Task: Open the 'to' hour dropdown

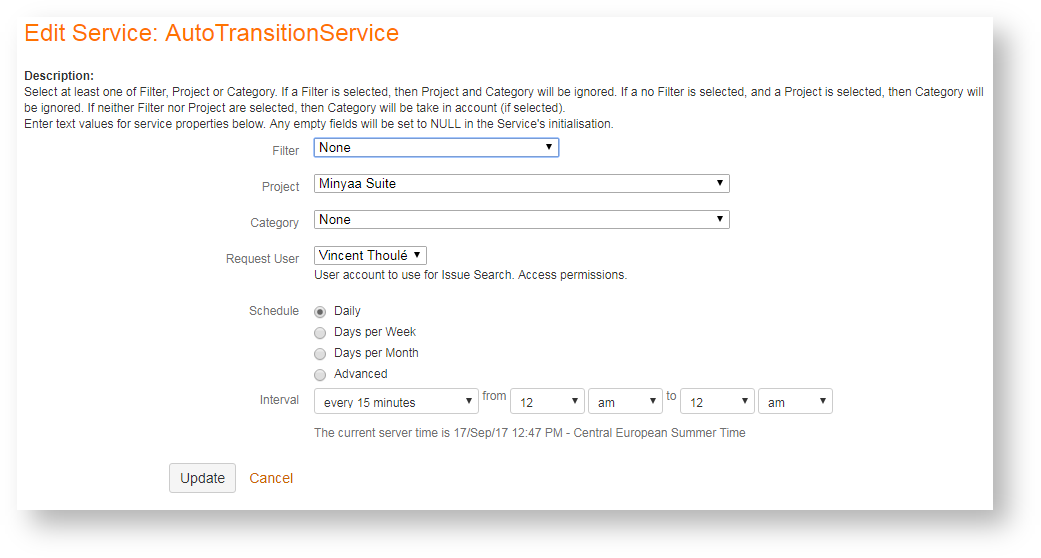Action: click(717, 402)
